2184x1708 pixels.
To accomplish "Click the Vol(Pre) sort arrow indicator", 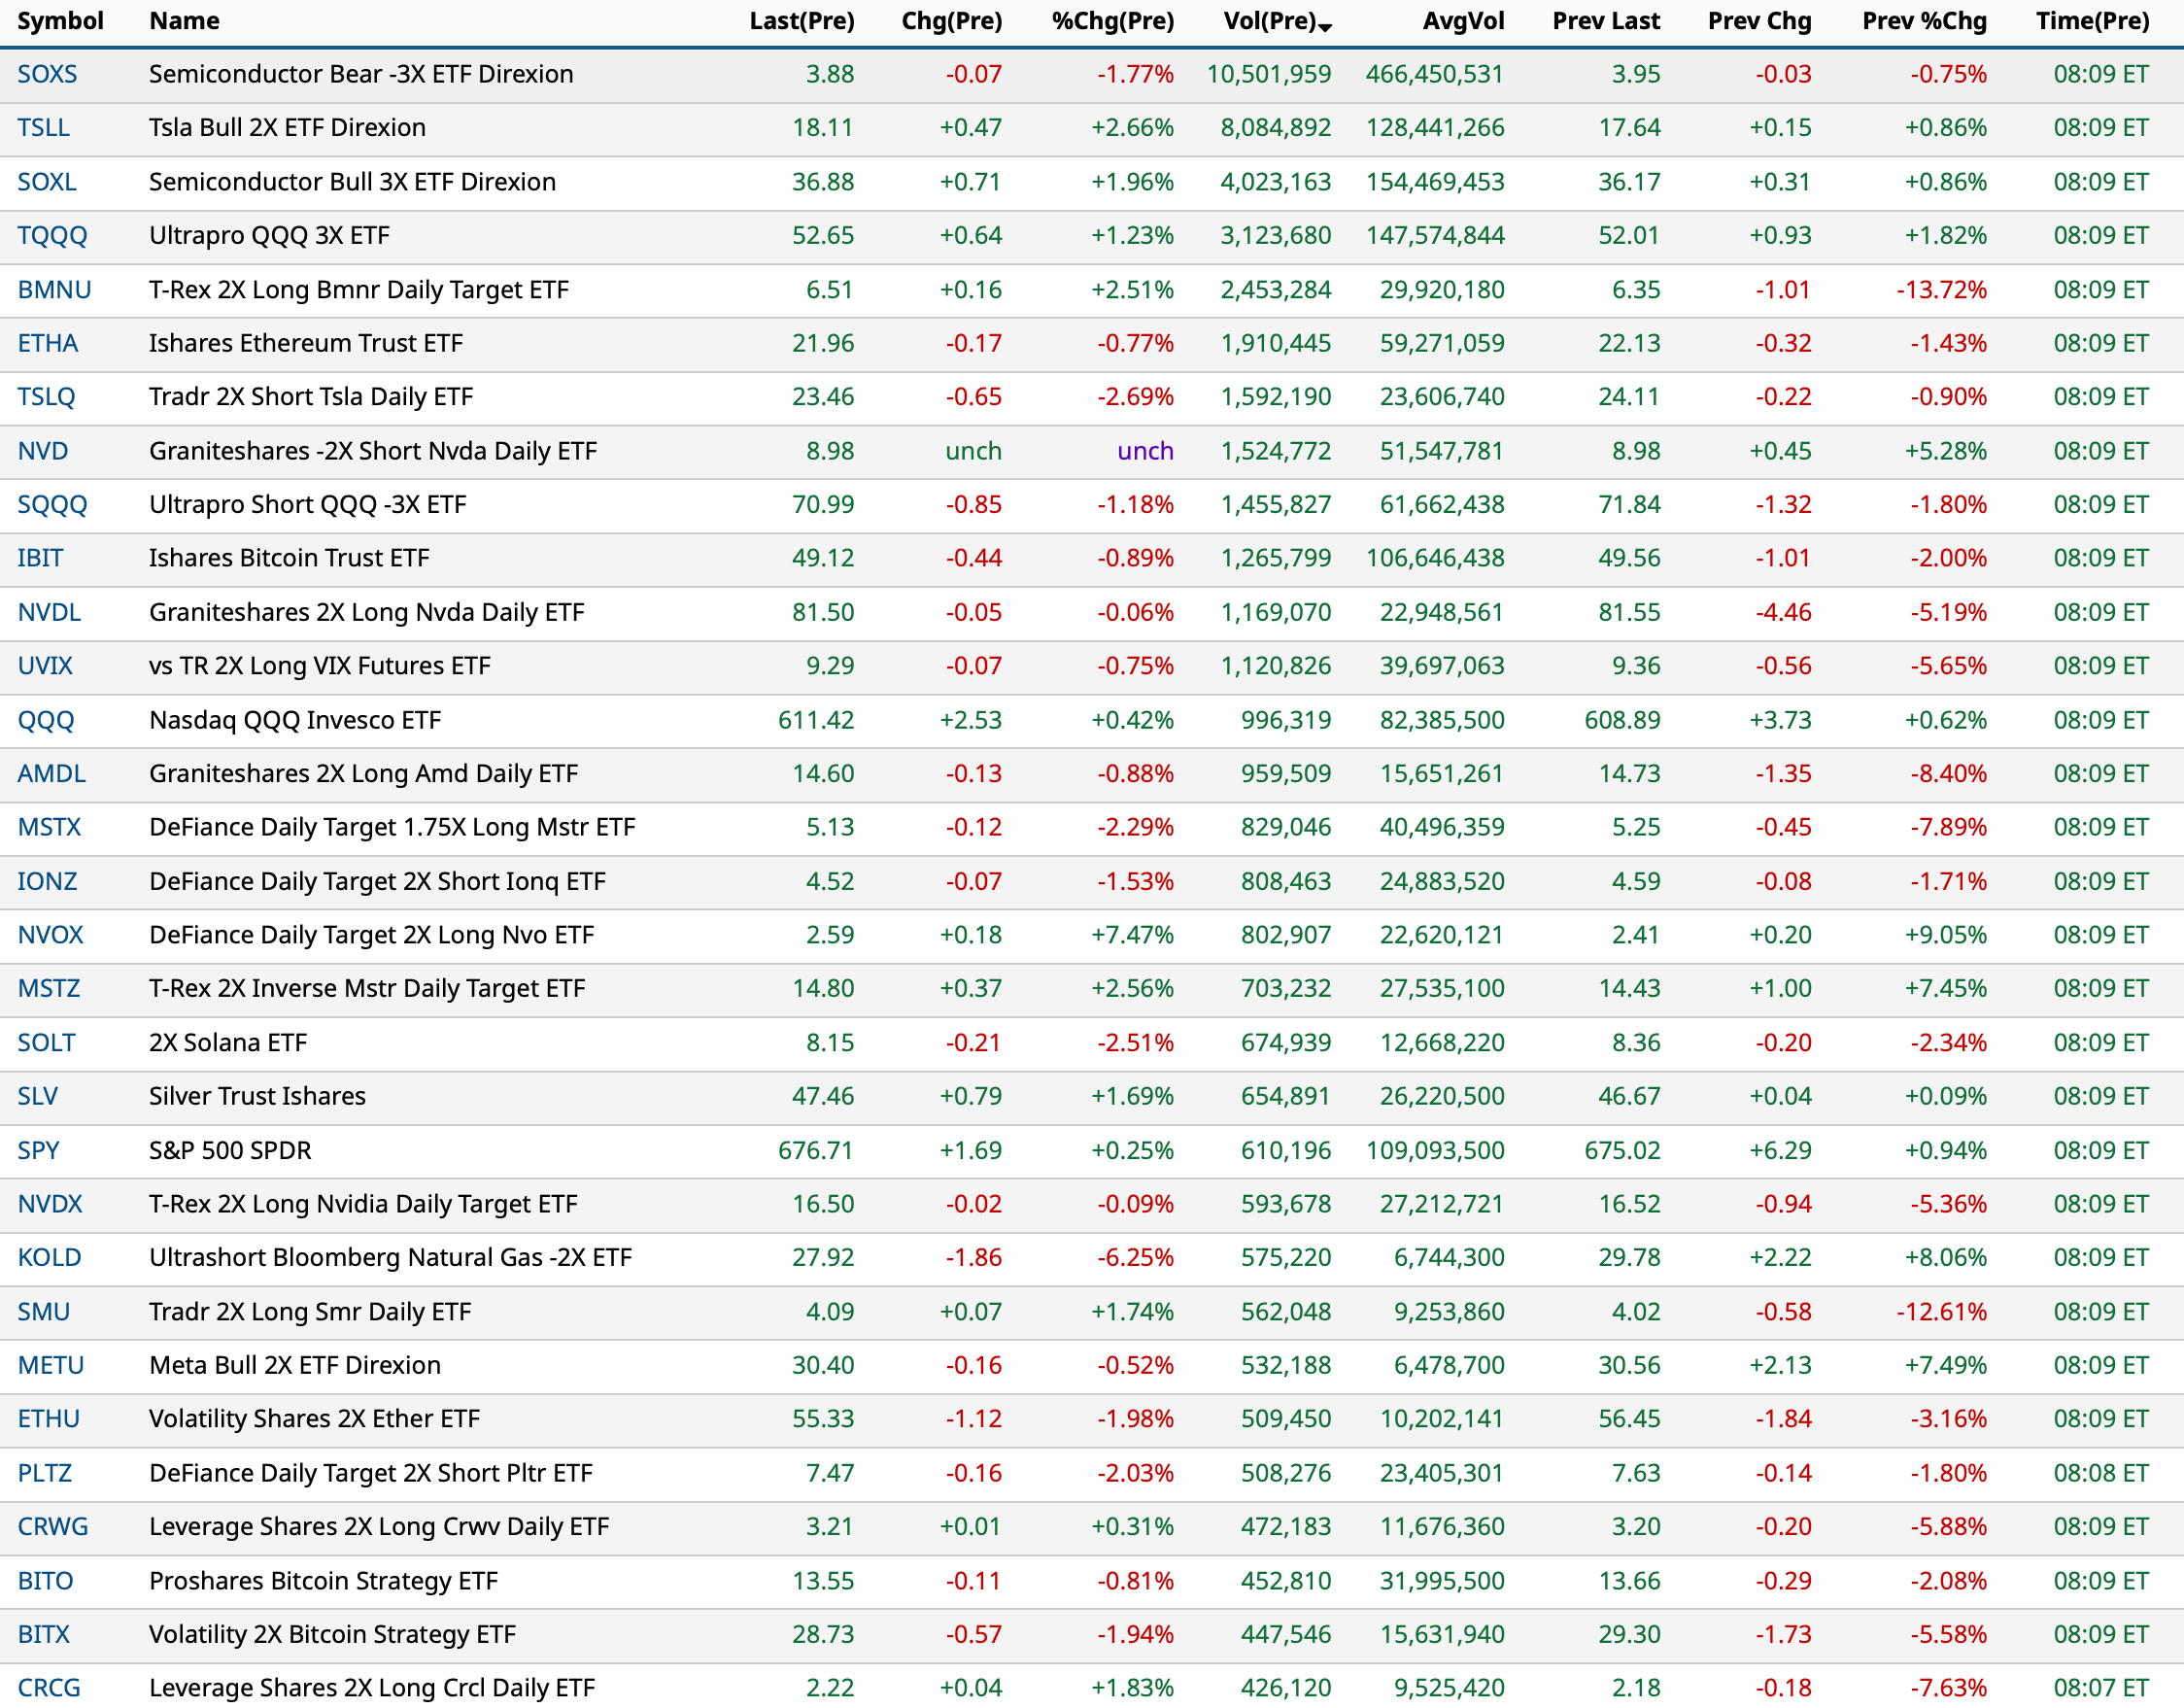I will [1325, 27].
